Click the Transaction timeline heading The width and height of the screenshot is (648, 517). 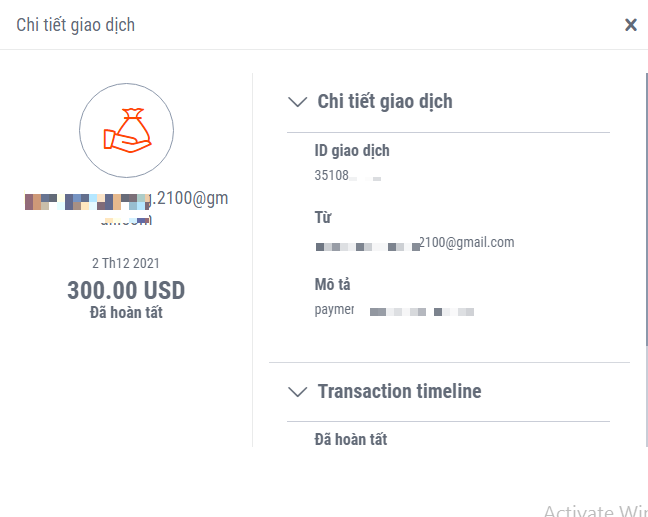pos(399,391)
